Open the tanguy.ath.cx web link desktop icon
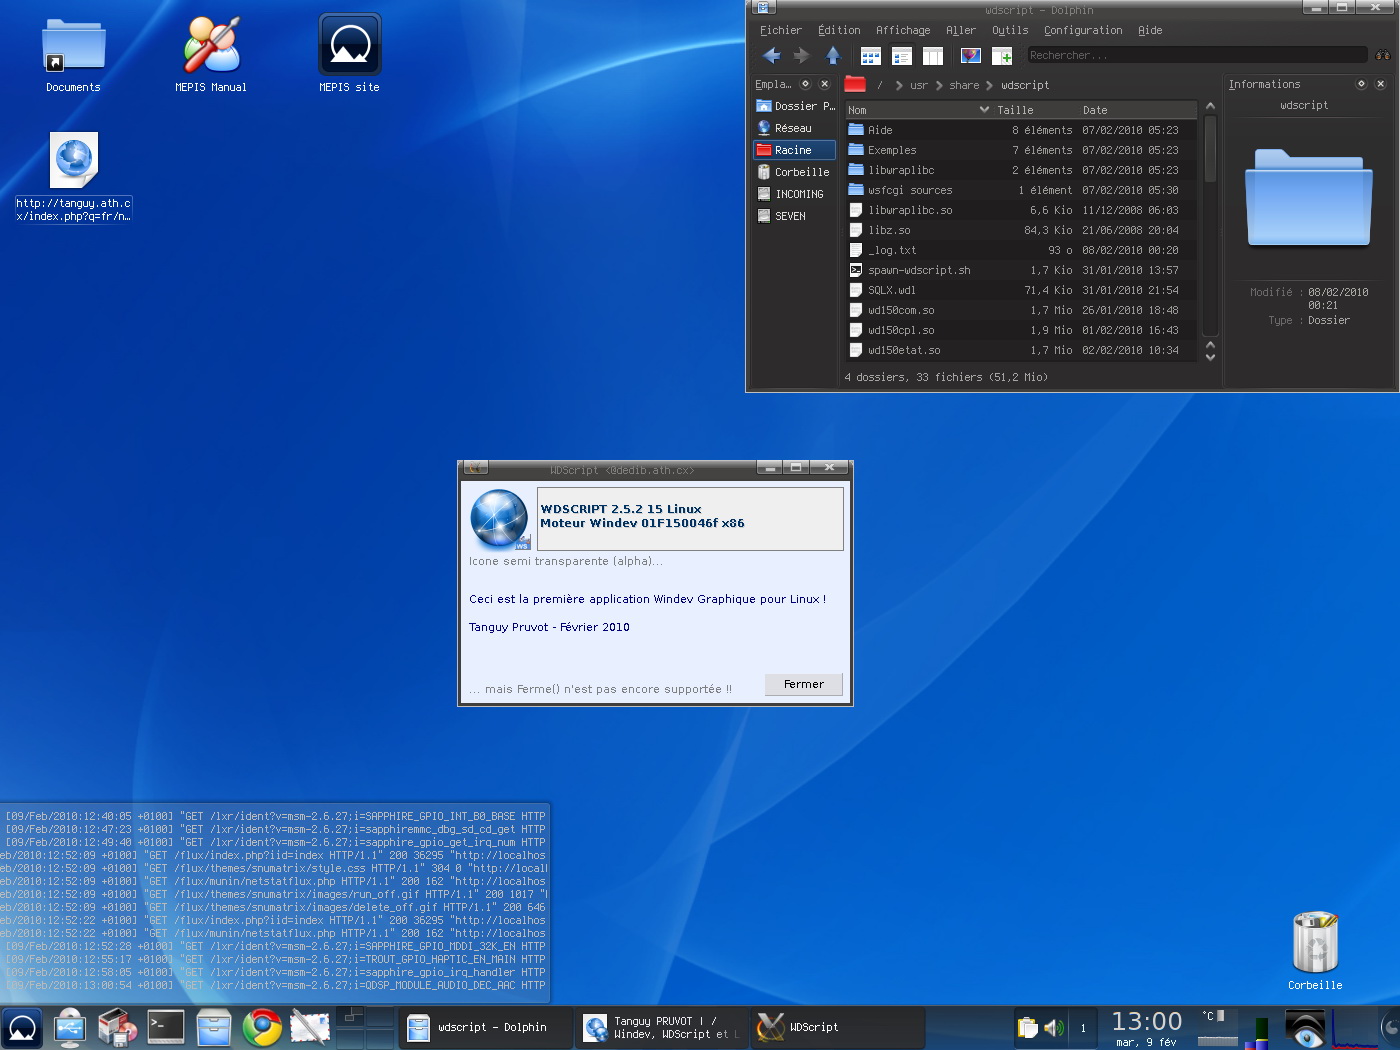This screenshot has width=1400, height=1050. coord(74,177)
